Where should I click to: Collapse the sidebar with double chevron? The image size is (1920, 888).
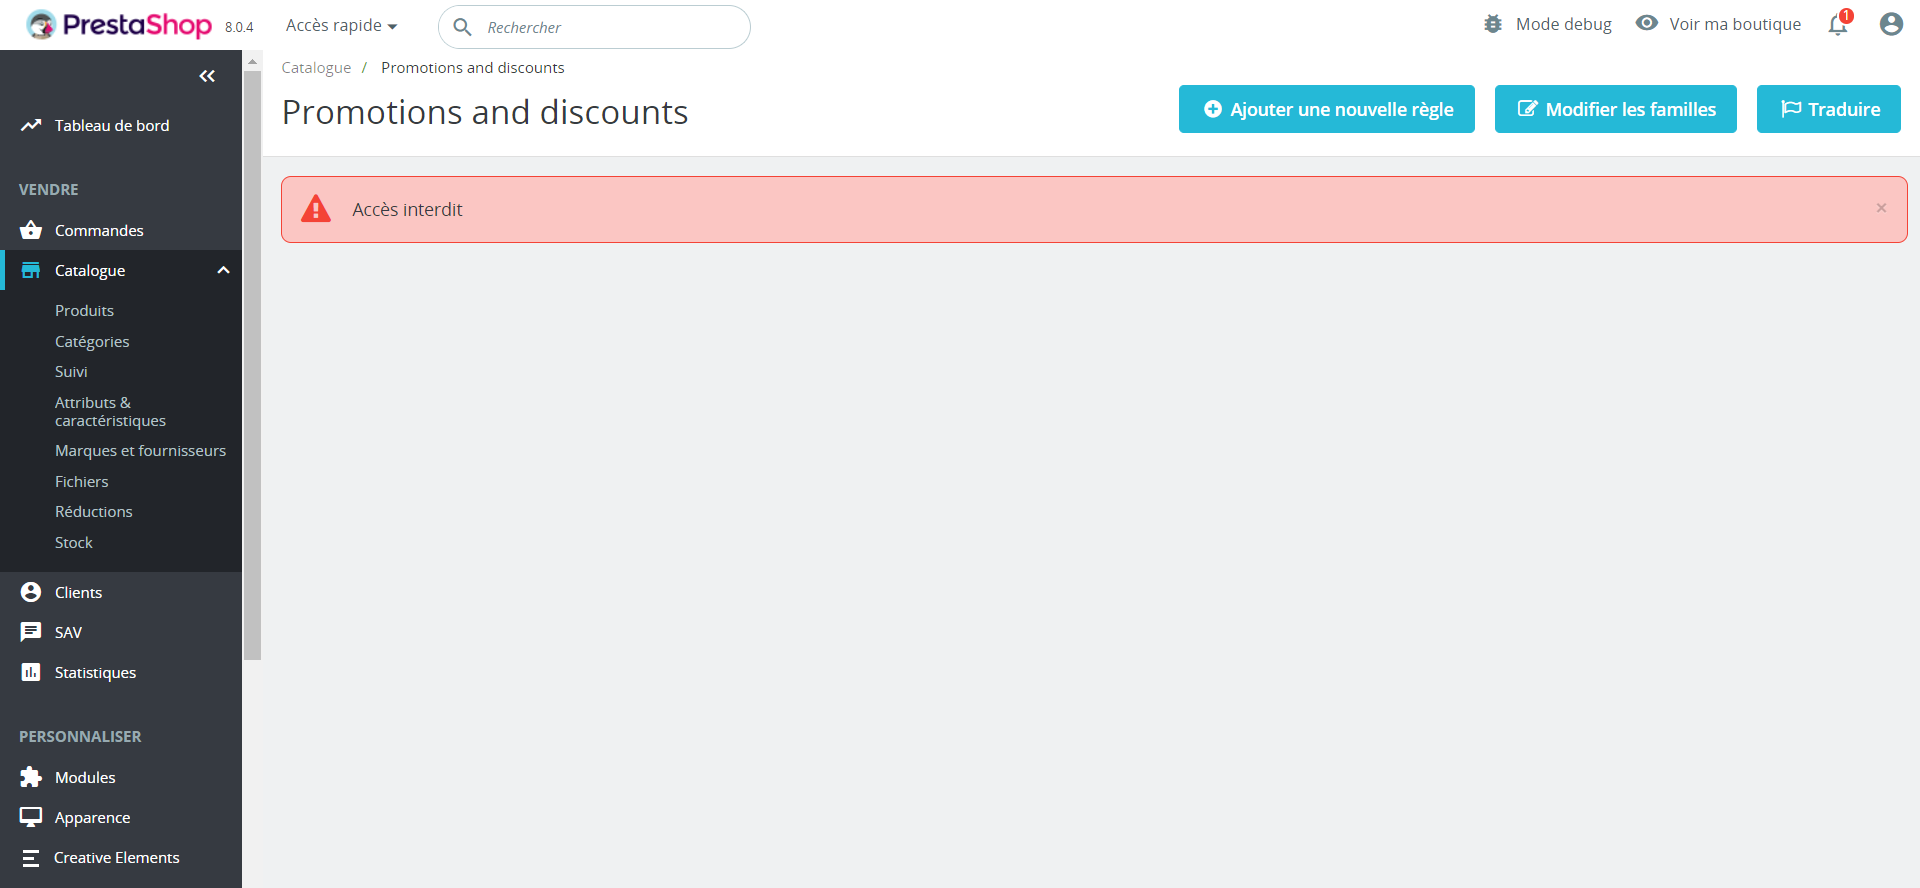[x=207, y=76]
